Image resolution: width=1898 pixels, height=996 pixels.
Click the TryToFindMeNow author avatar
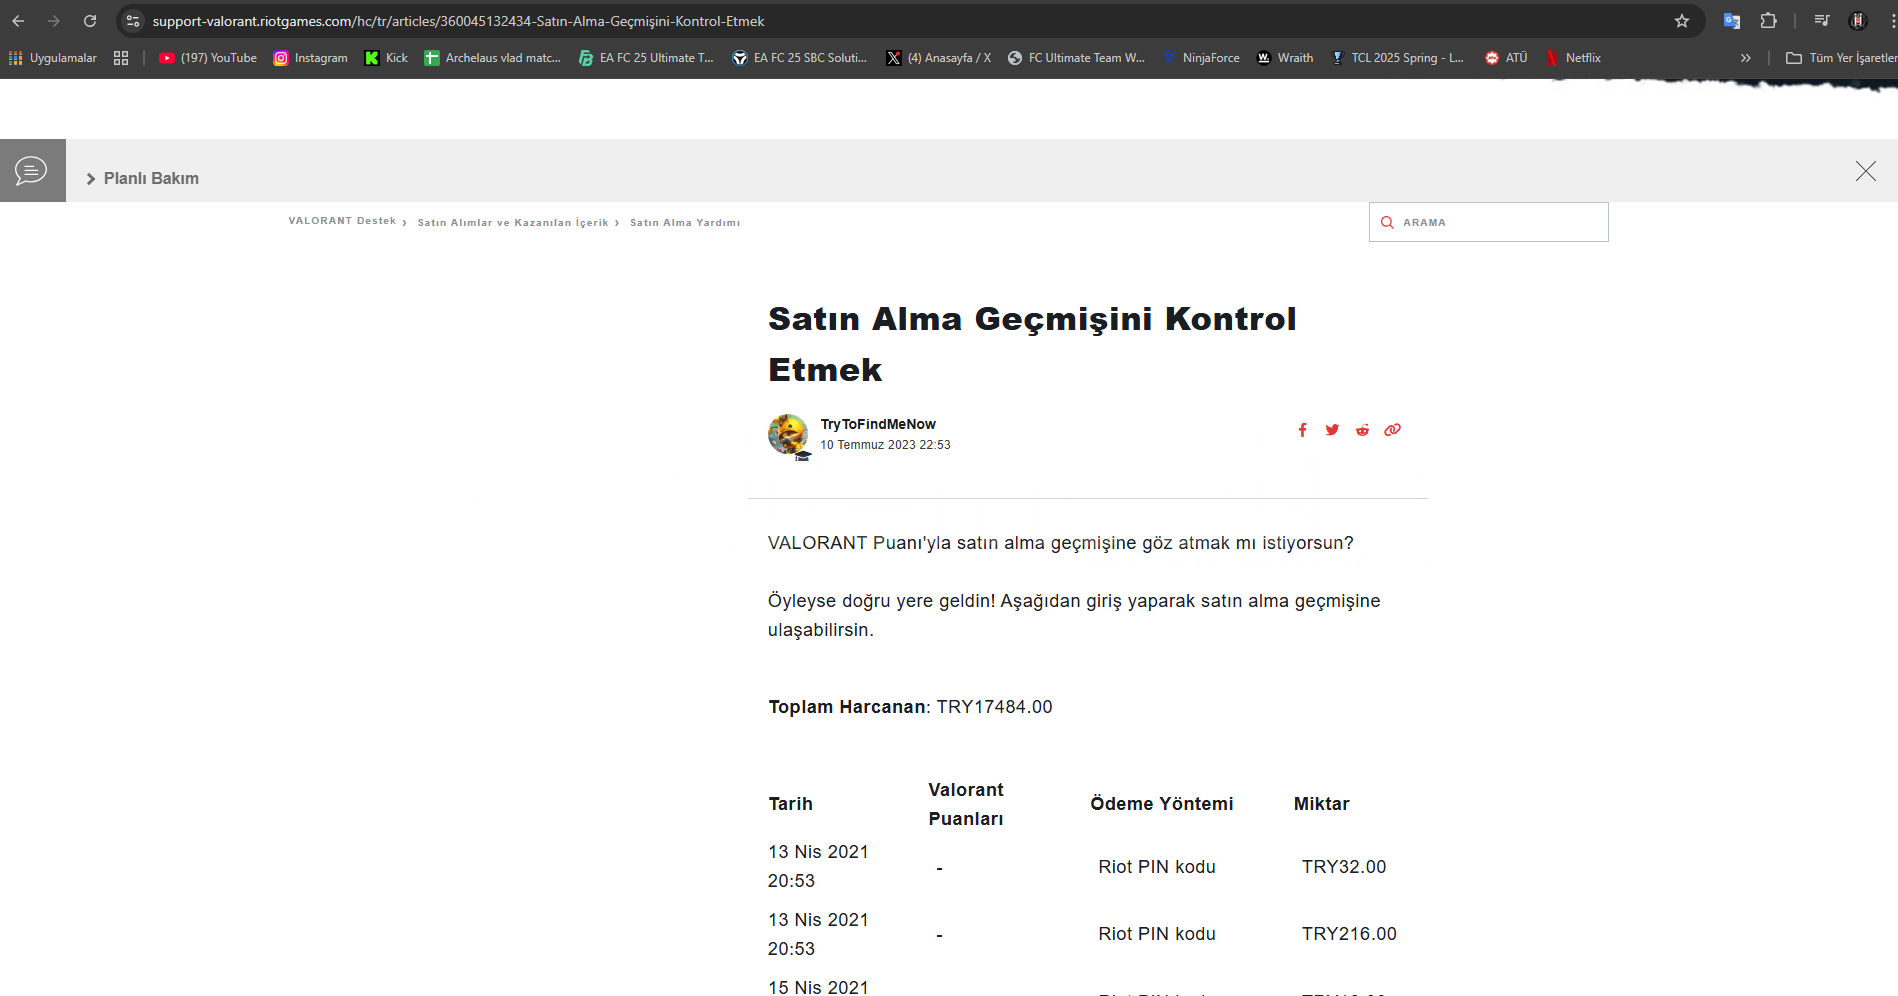click(788, 435)
